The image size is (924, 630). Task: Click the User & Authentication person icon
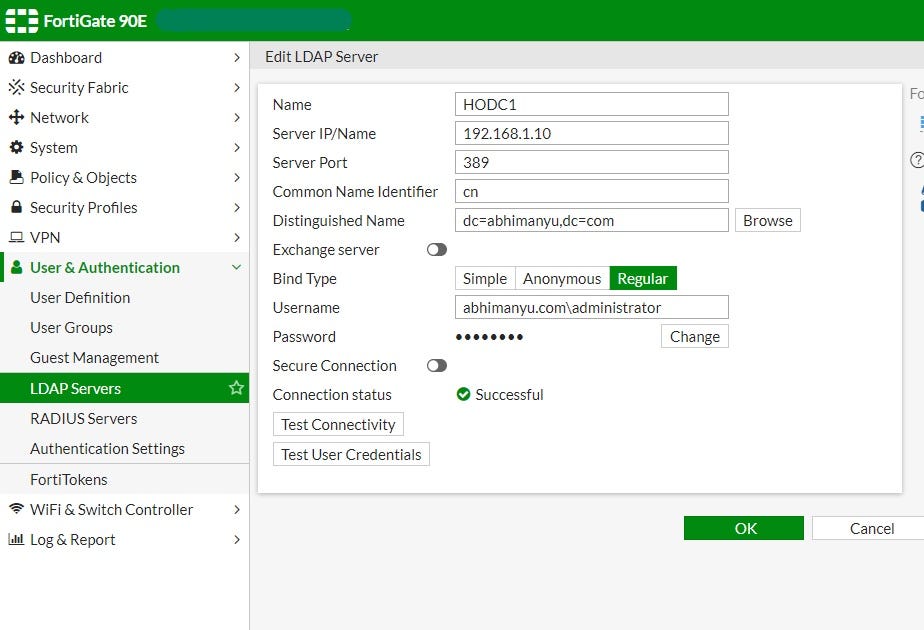coord(16,268)
